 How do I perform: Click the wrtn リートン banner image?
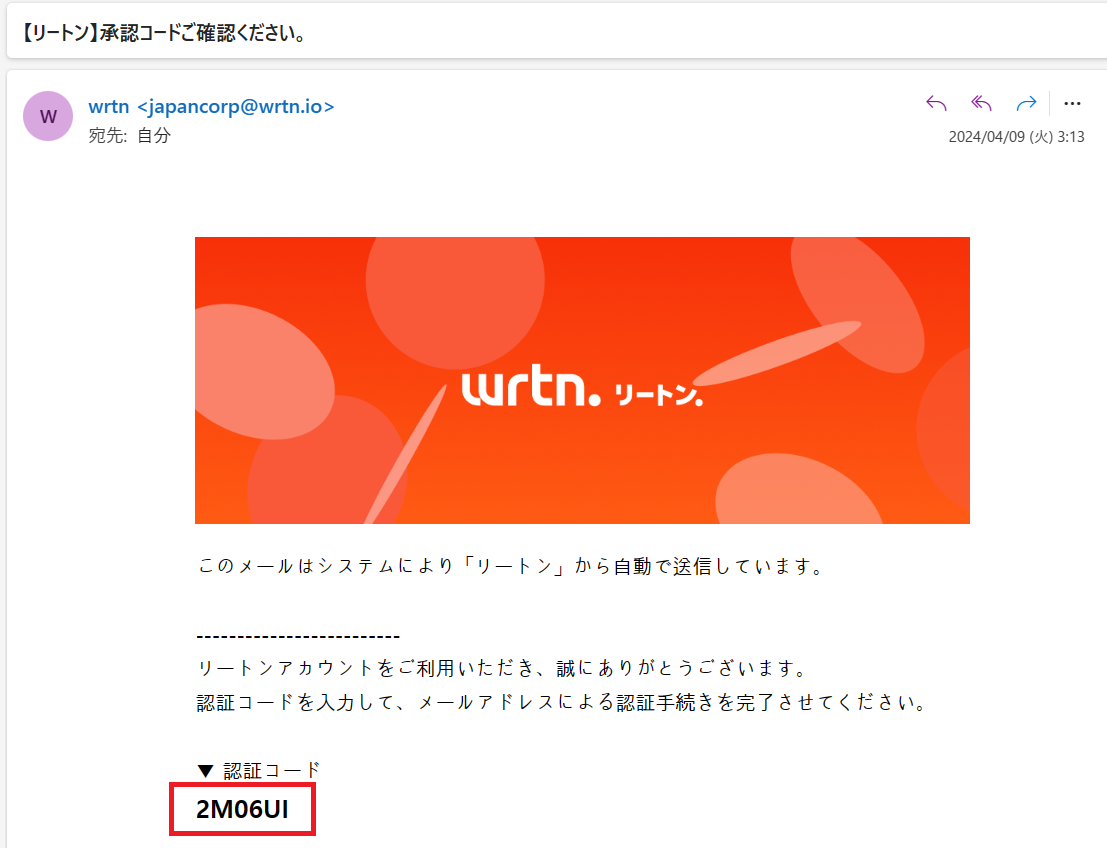[x=582, y=381]
